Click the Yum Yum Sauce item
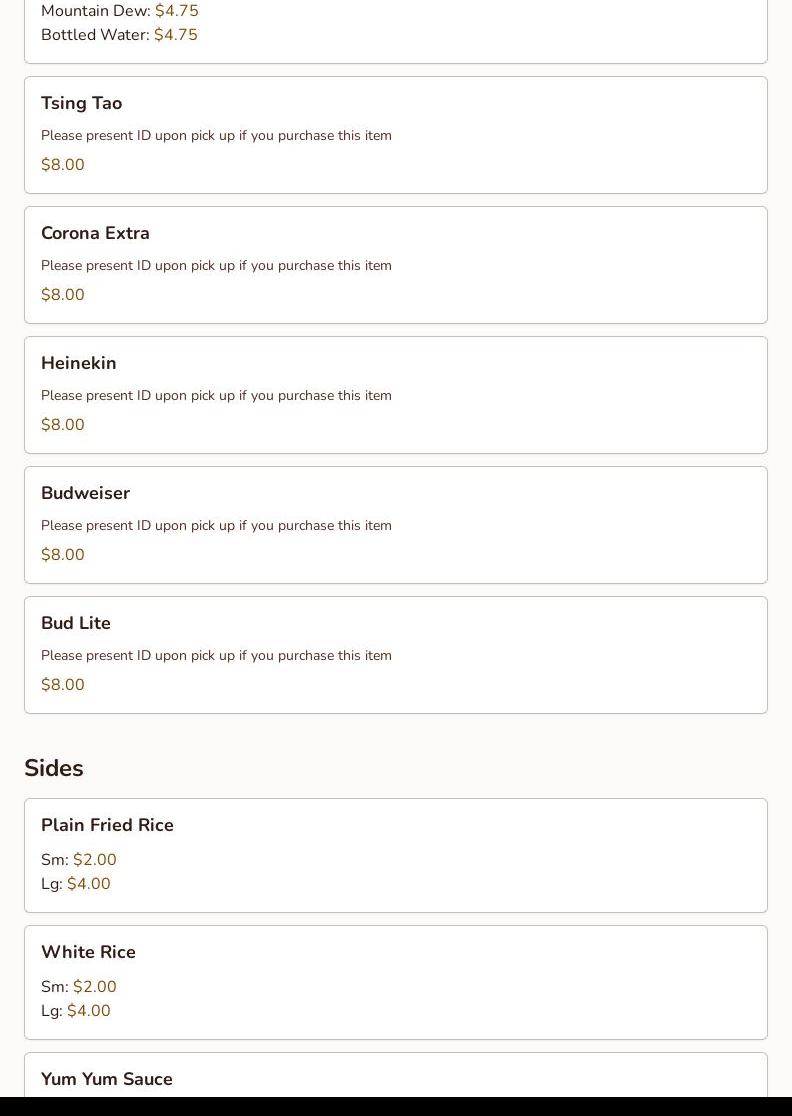The image size is (792, 1116). pos(107,1080)
